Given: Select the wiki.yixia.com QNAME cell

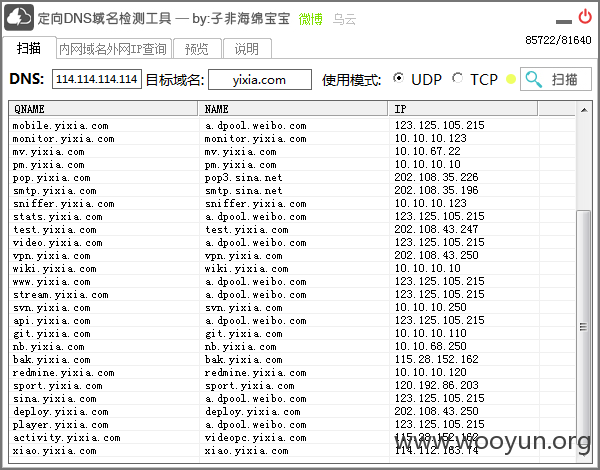Looking at the screenshot, I should (55, 269).
